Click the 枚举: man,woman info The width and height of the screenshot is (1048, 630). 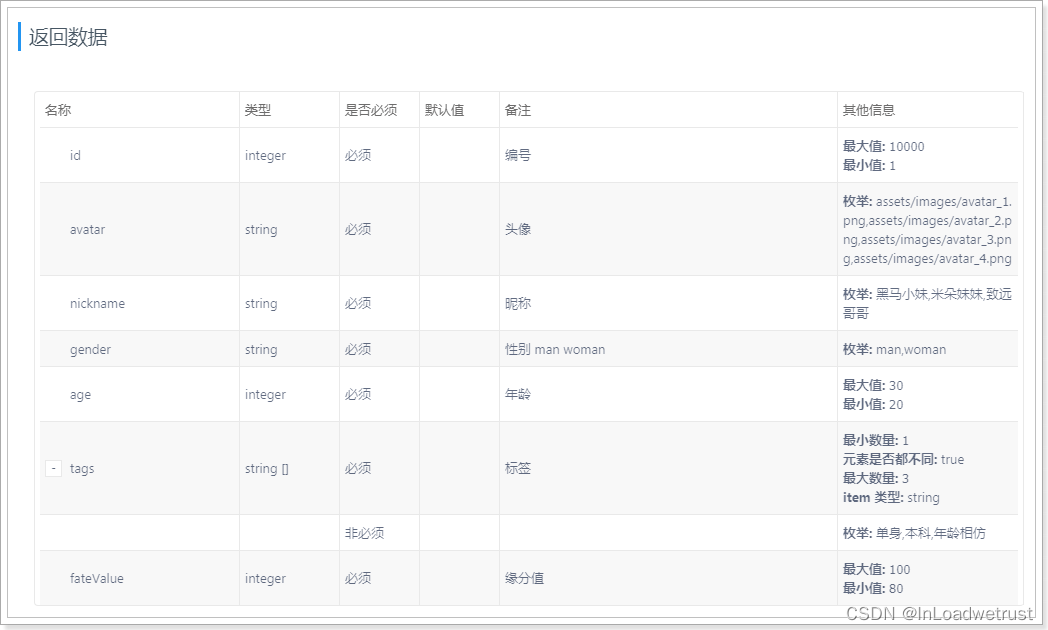tap(894, 349)
